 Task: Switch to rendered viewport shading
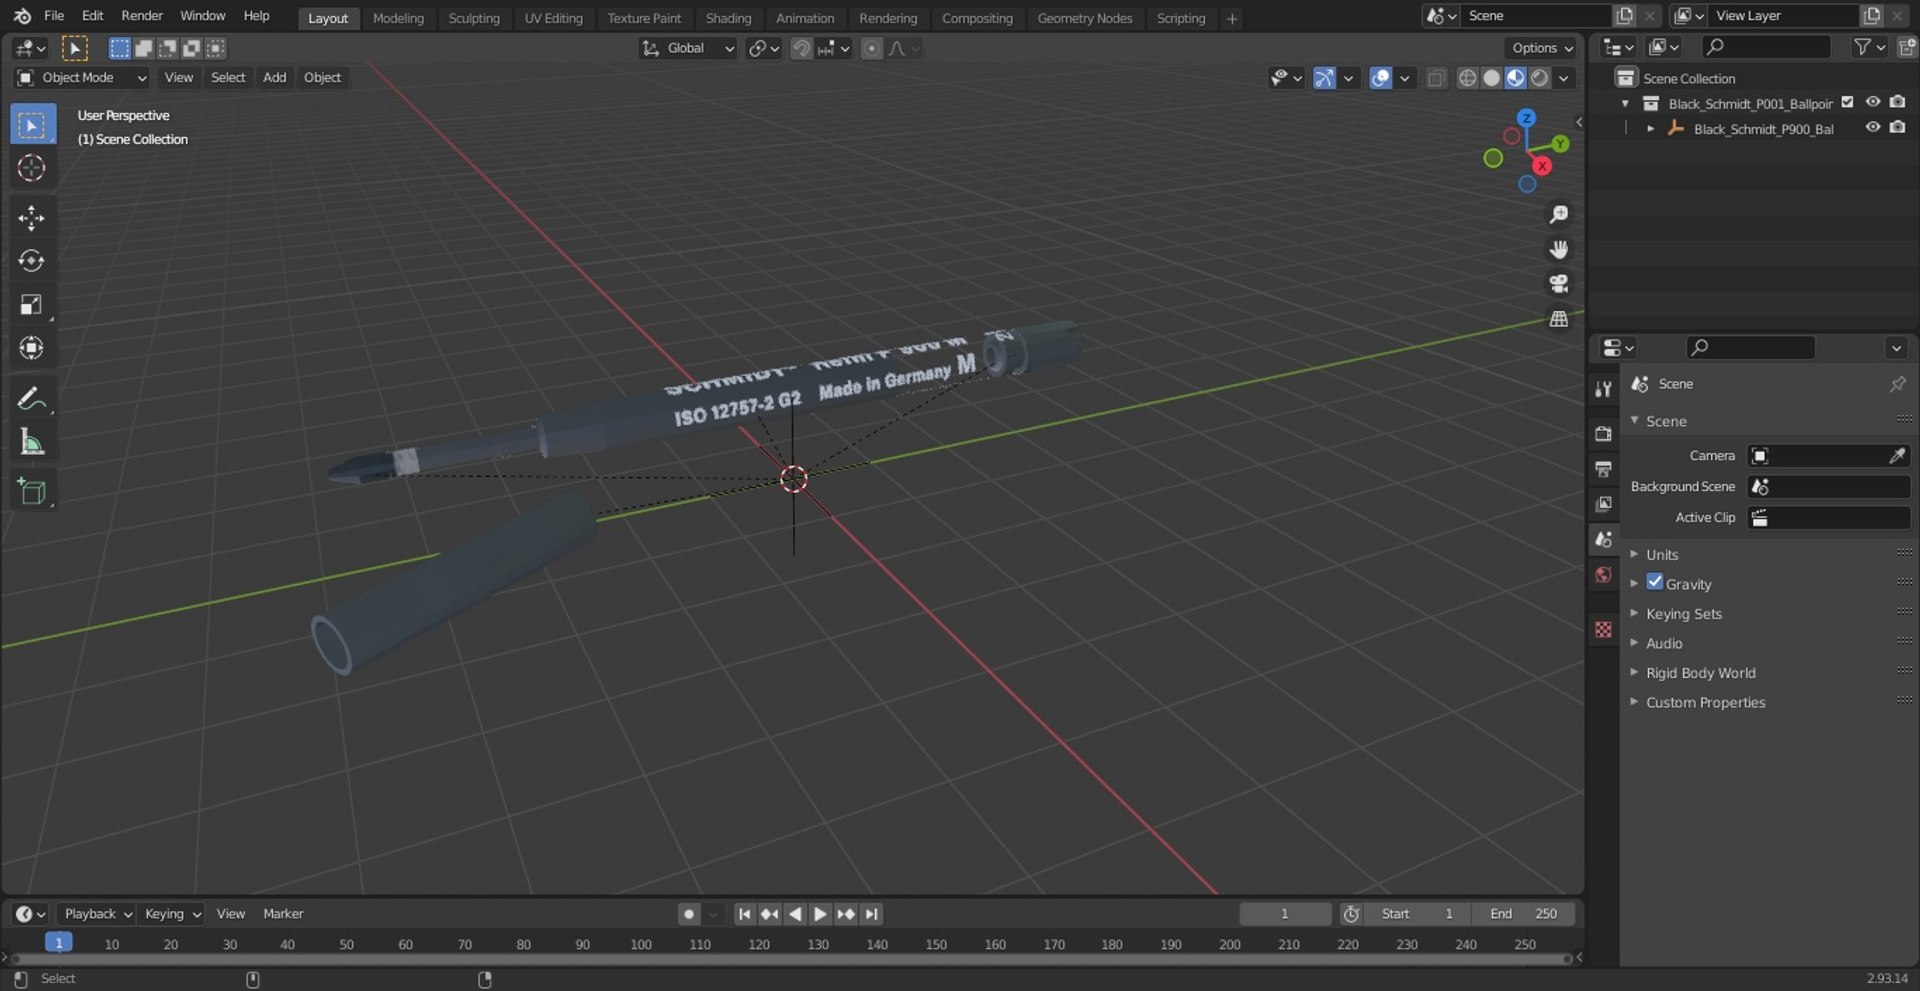(1540, 78)
